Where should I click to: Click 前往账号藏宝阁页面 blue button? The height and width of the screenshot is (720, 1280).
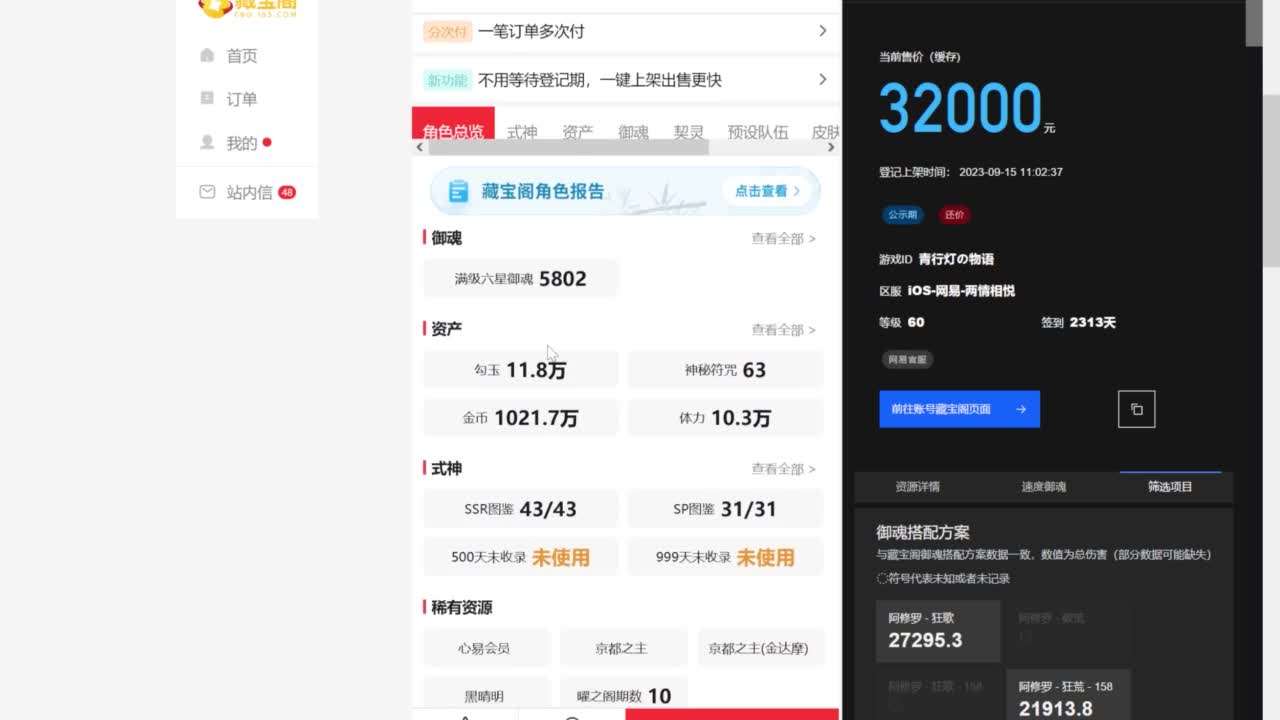coord(960,409)
